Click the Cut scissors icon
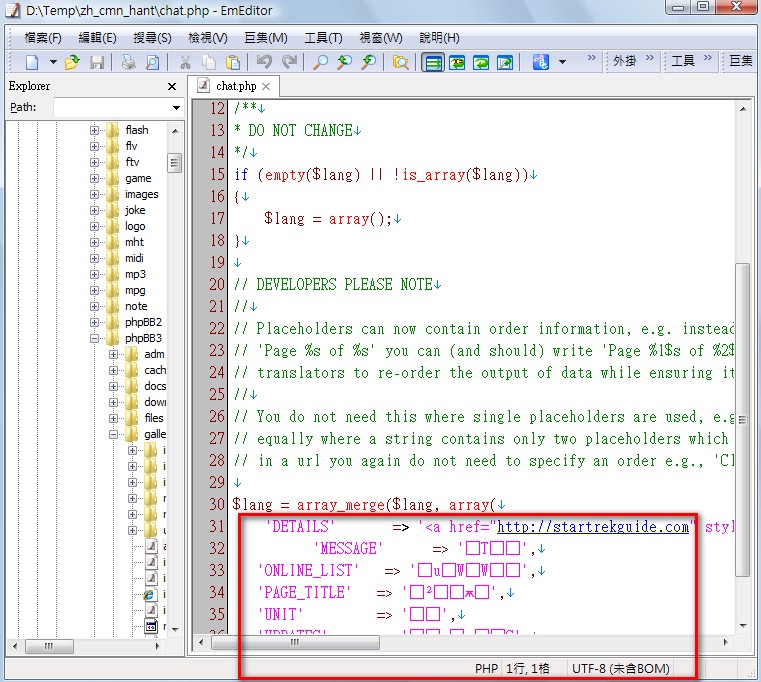 [185, 62]
